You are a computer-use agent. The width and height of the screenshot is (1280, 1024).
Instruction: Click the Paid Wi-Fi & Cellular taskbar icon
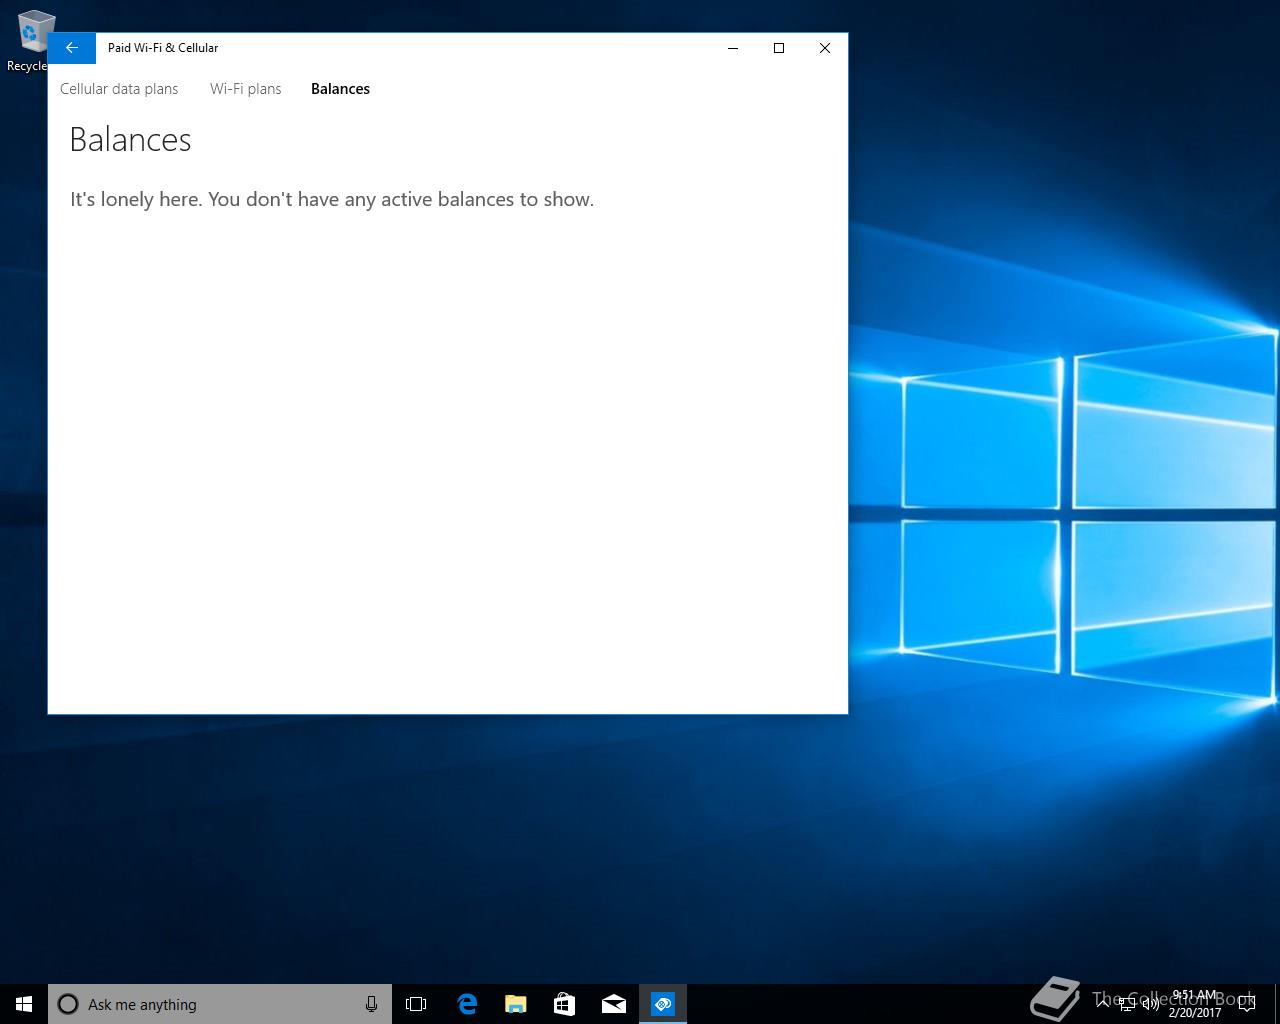click(x=663, y=1004)
